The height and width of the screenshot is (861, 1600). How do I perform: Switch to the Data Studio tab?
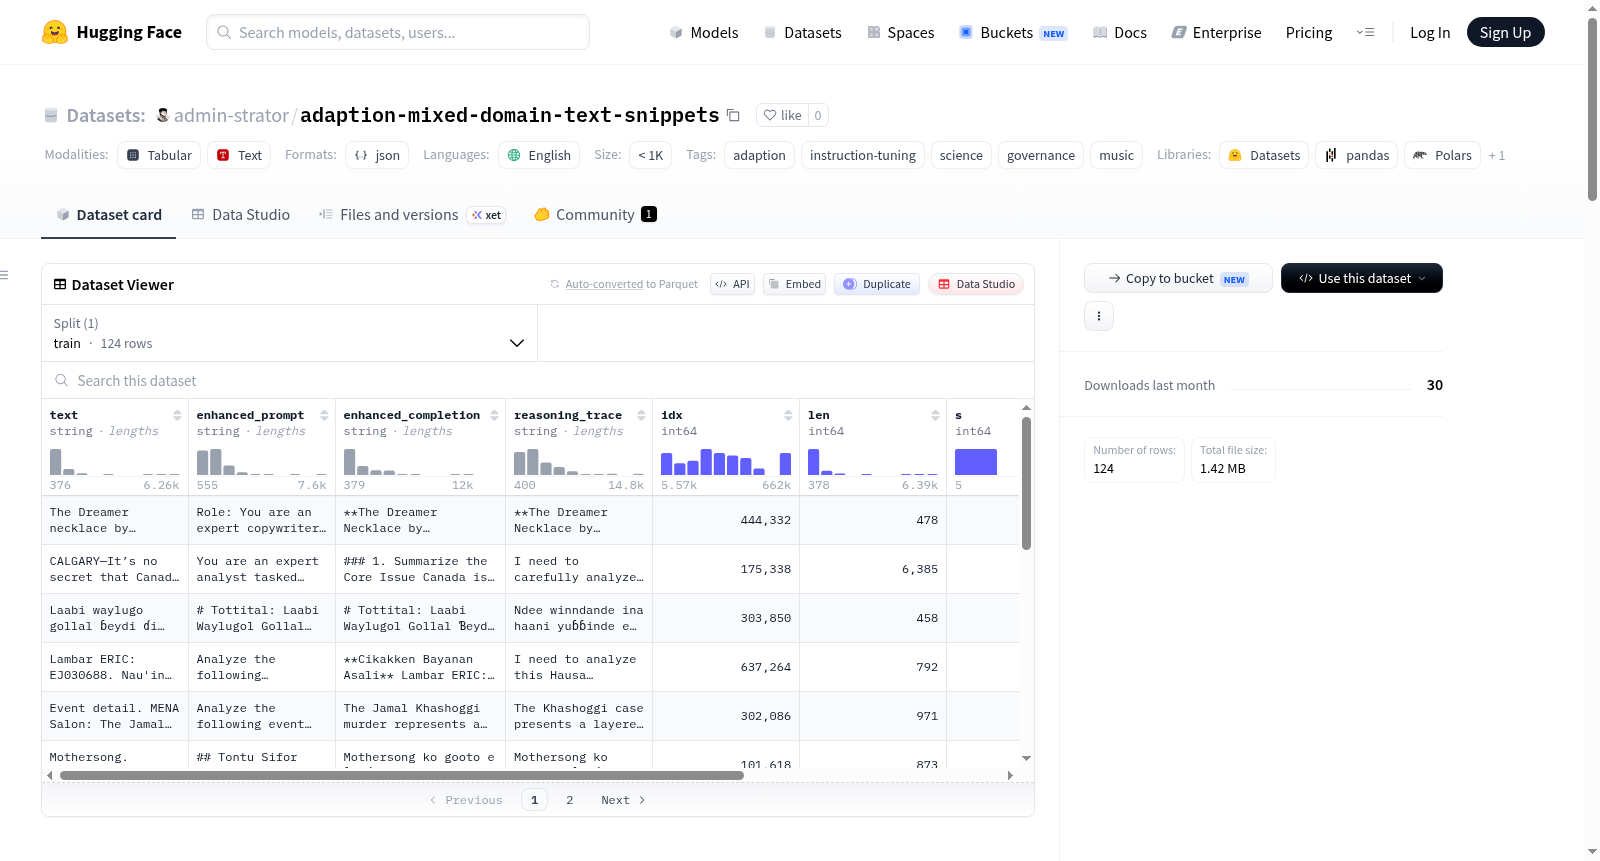tap(240, 215)
